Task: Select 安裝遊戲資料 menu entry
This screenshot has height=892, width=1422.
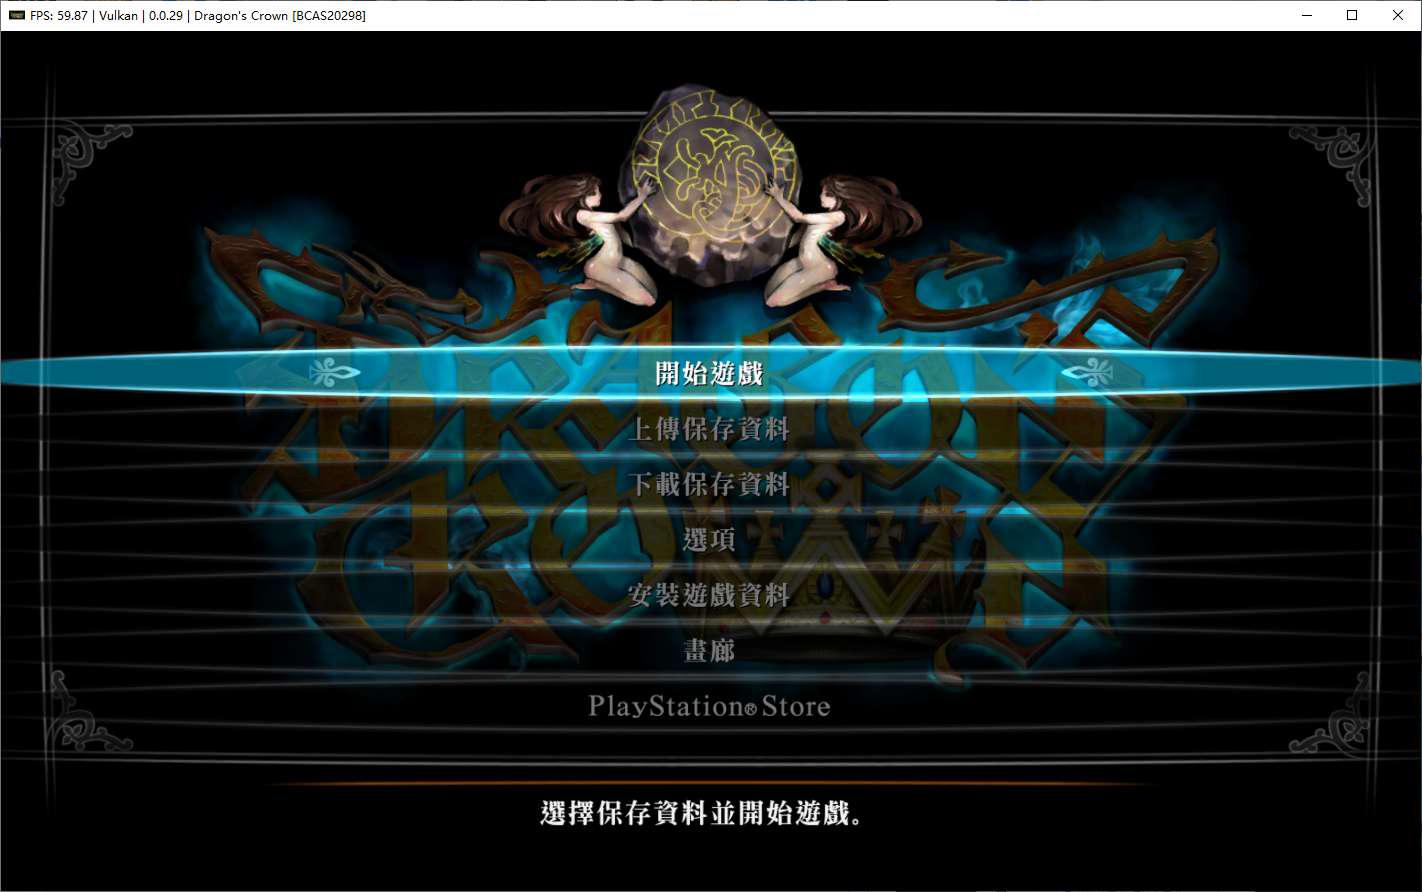Action: click(709, 595)
